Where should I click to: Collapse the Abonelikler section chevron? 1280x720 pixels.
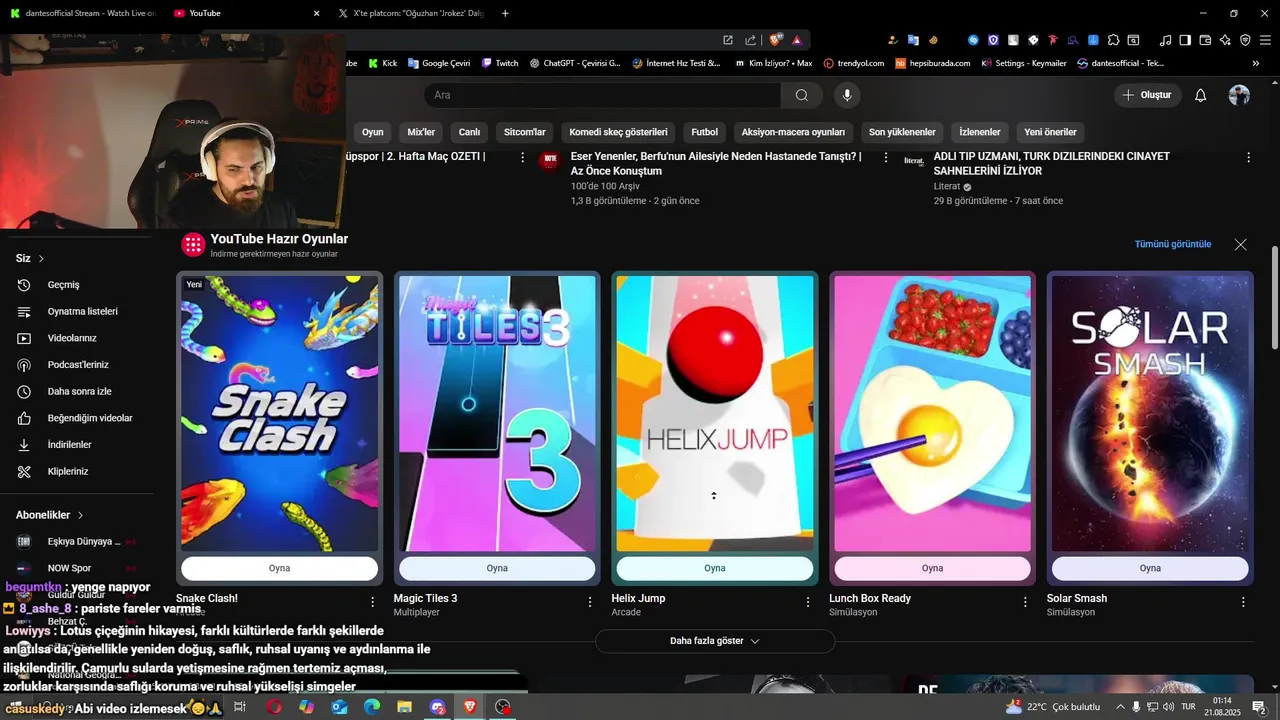click(79, 515)
